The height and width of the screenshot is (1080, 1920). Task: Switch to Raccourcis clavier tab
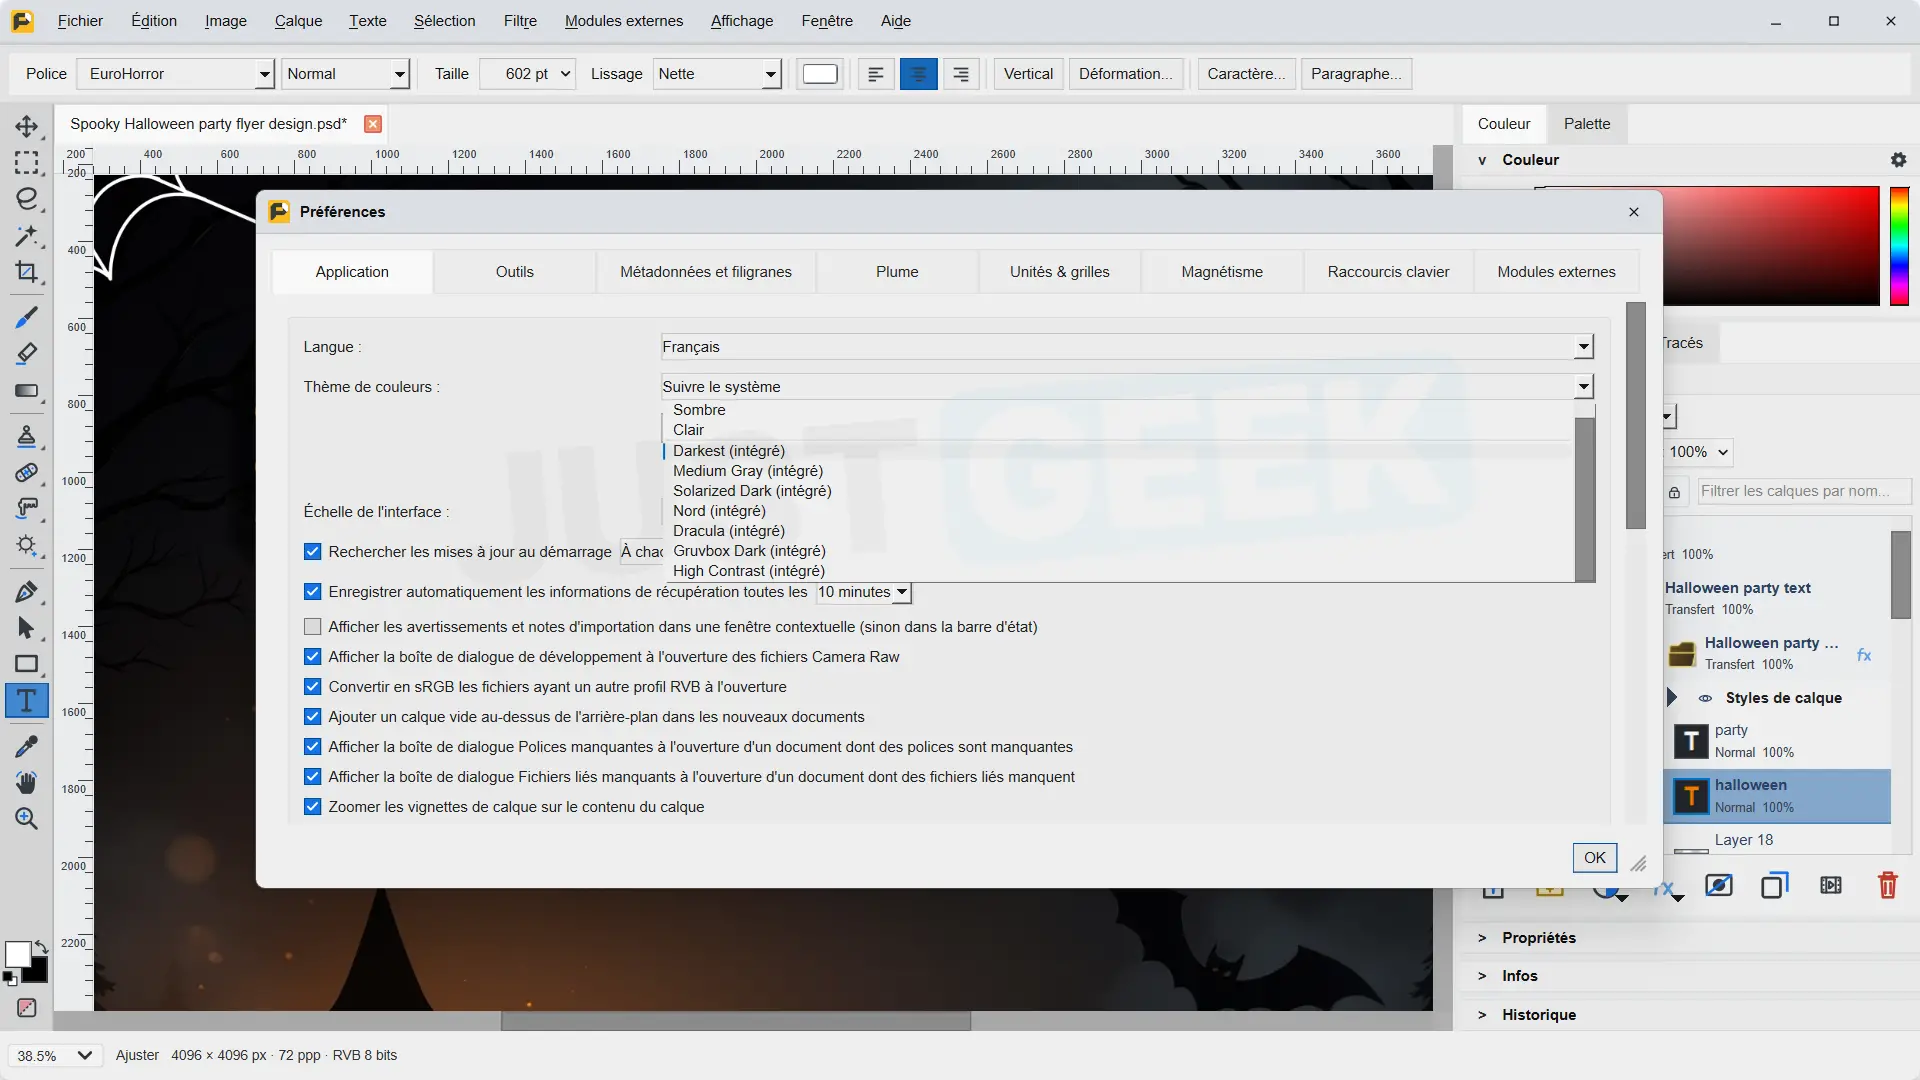[1388, 272]
